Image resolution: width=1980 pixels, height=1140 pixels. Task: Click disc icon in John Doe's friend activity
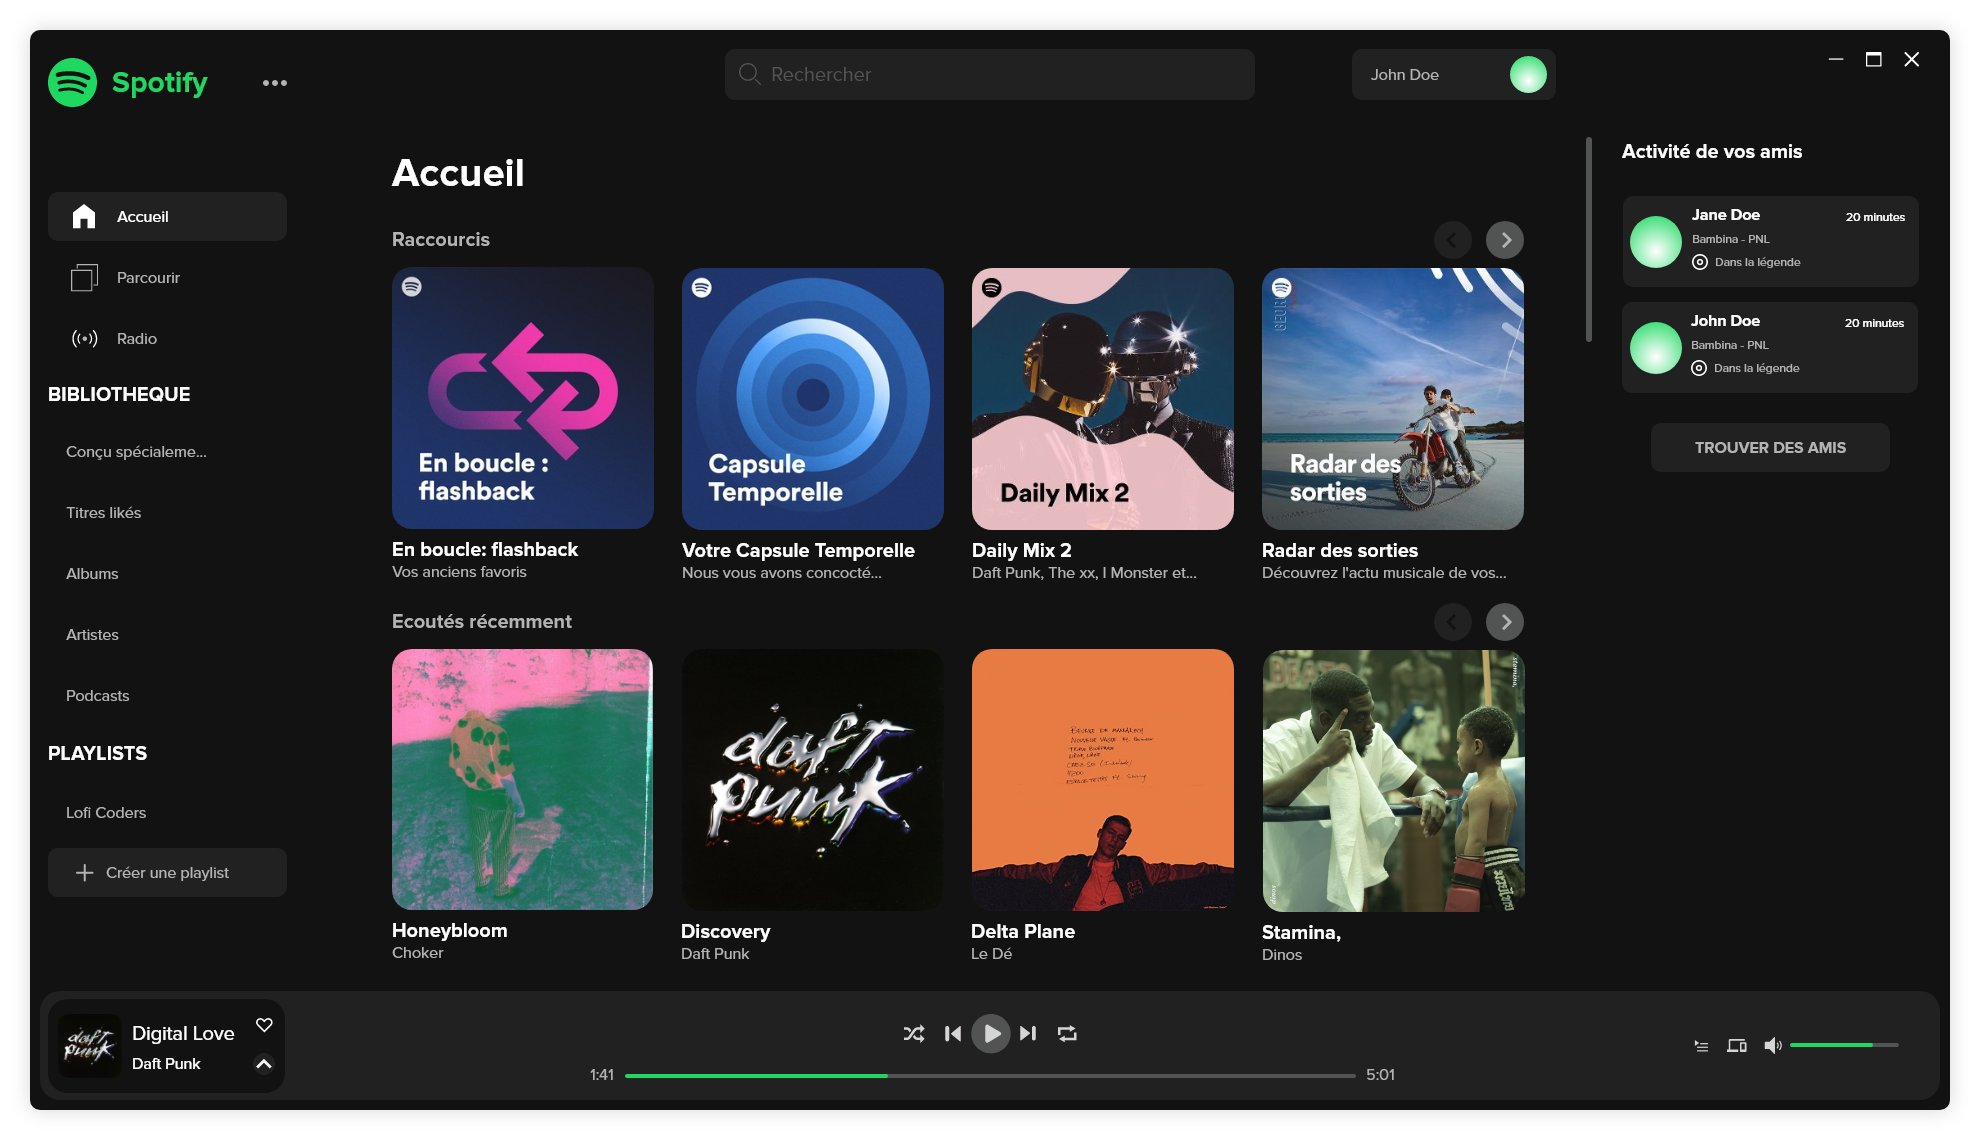[1699, 368]
